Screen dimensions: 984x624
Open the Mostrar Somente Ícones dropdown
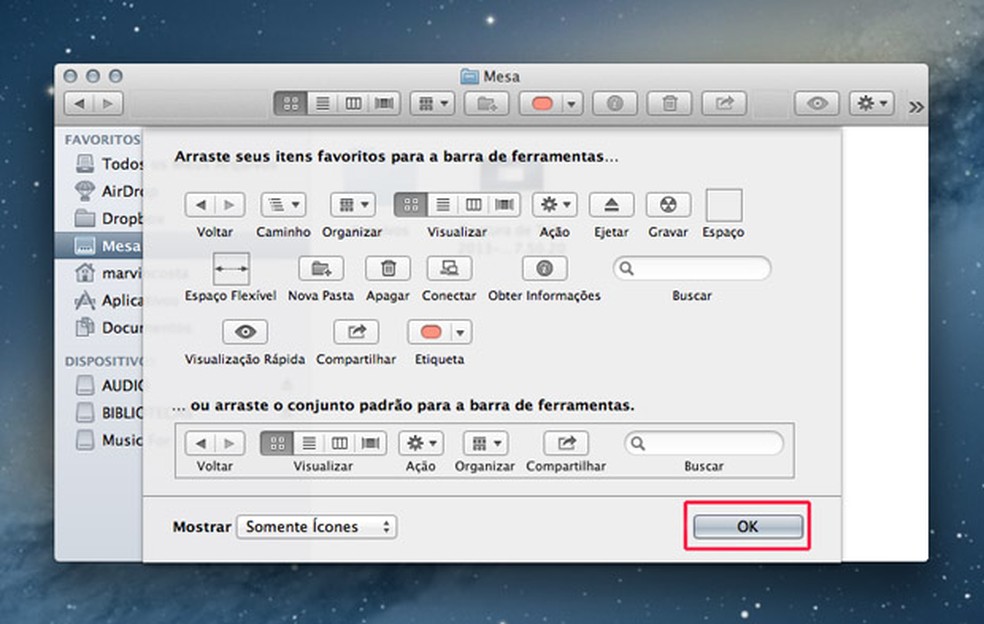click(x=316, y=527)
